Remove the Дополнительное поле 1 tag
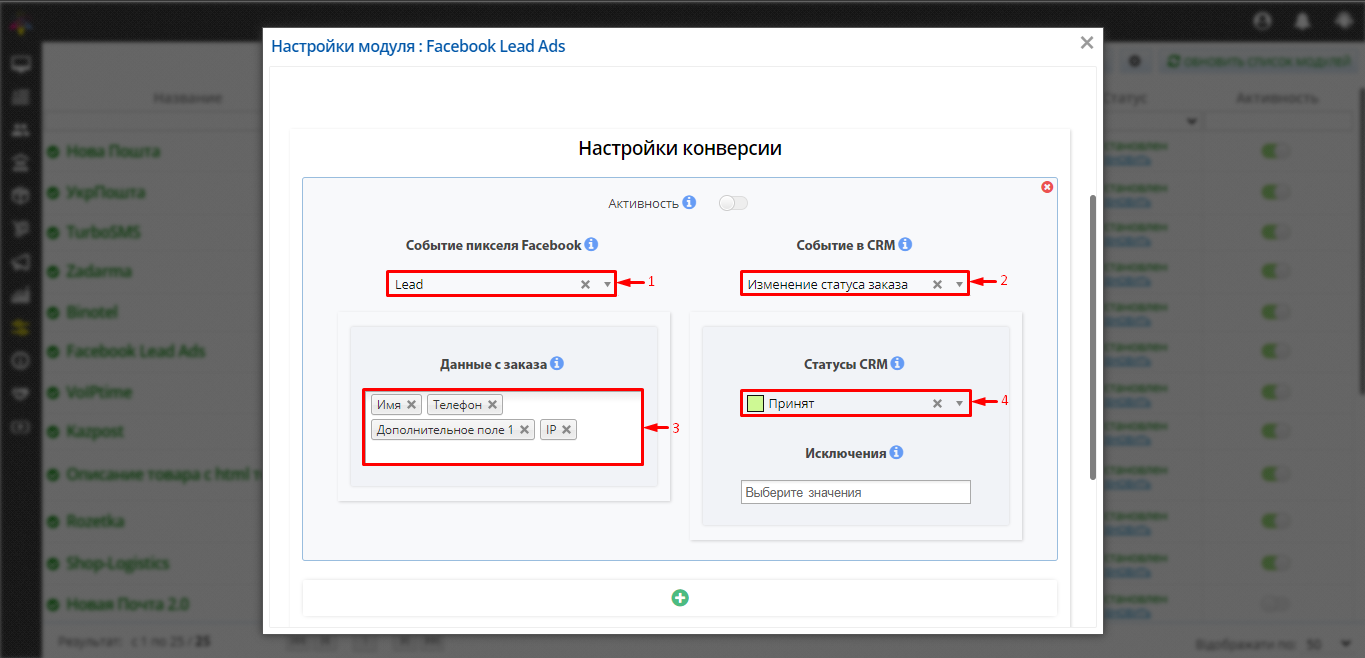 coord(524,430)
